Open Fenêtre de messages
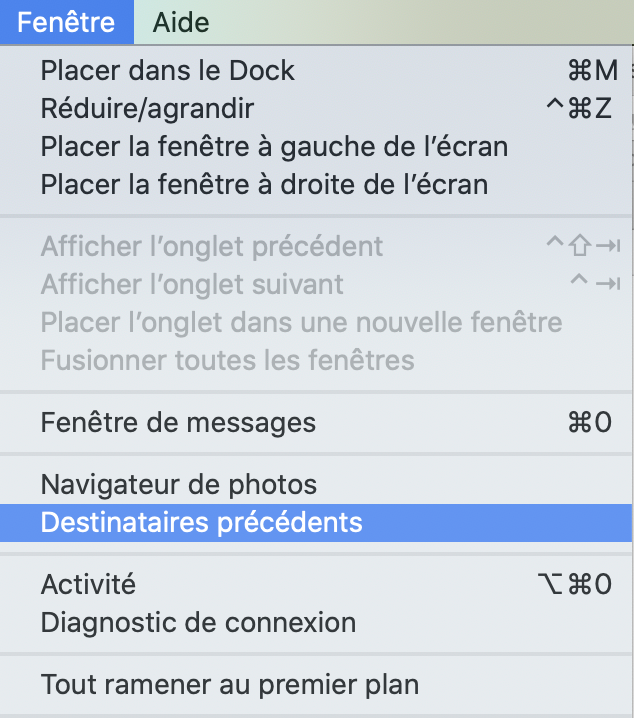Image resolution: width=634 pixels, height=718 pixels. [178, 423]
